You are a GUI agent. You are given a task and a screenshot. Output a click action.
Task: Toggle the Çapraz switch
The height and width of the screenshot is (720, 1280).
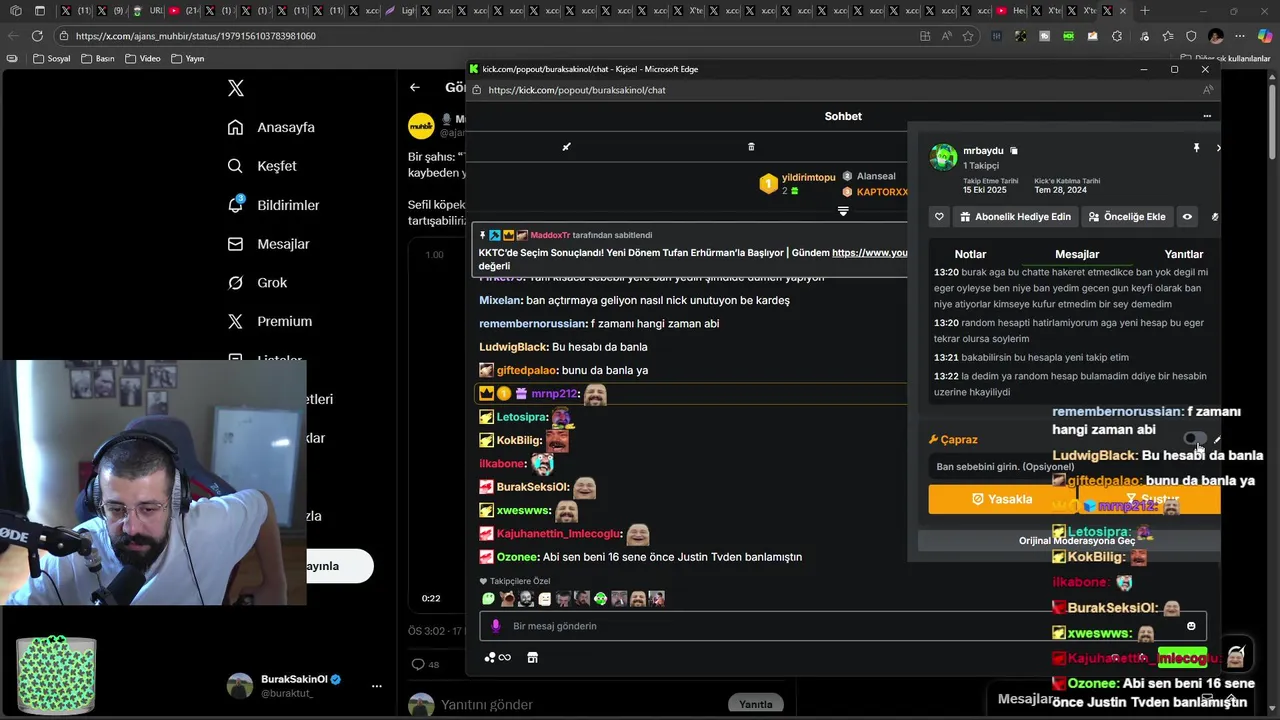tap(1194, 439)
